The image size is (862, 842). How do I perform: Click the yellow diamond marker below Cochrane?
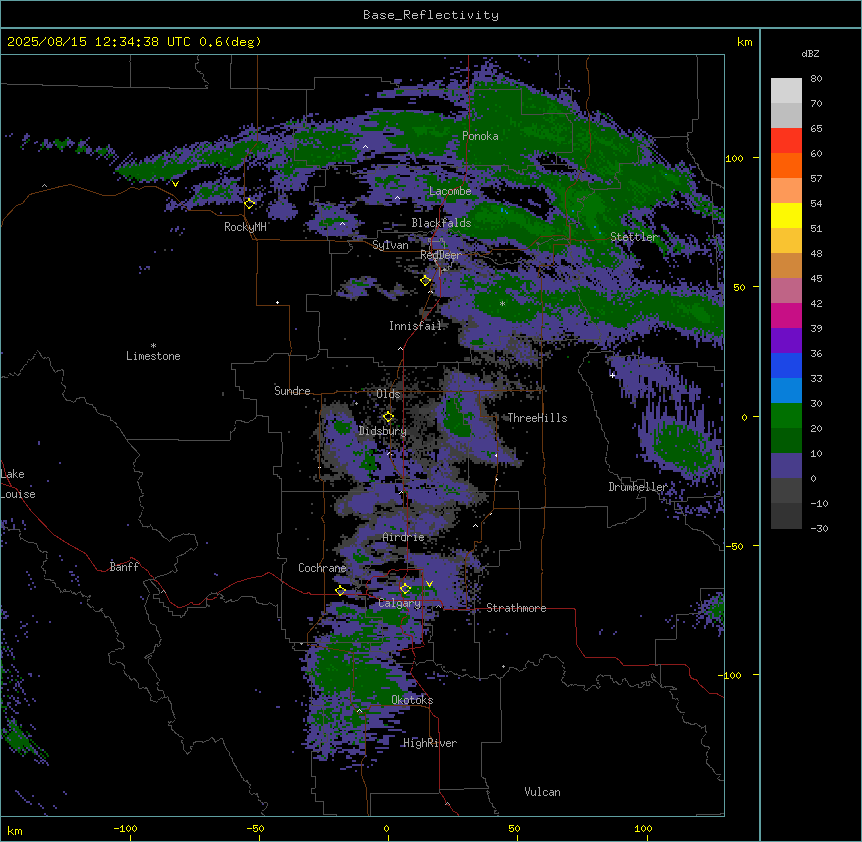[340, 591]
